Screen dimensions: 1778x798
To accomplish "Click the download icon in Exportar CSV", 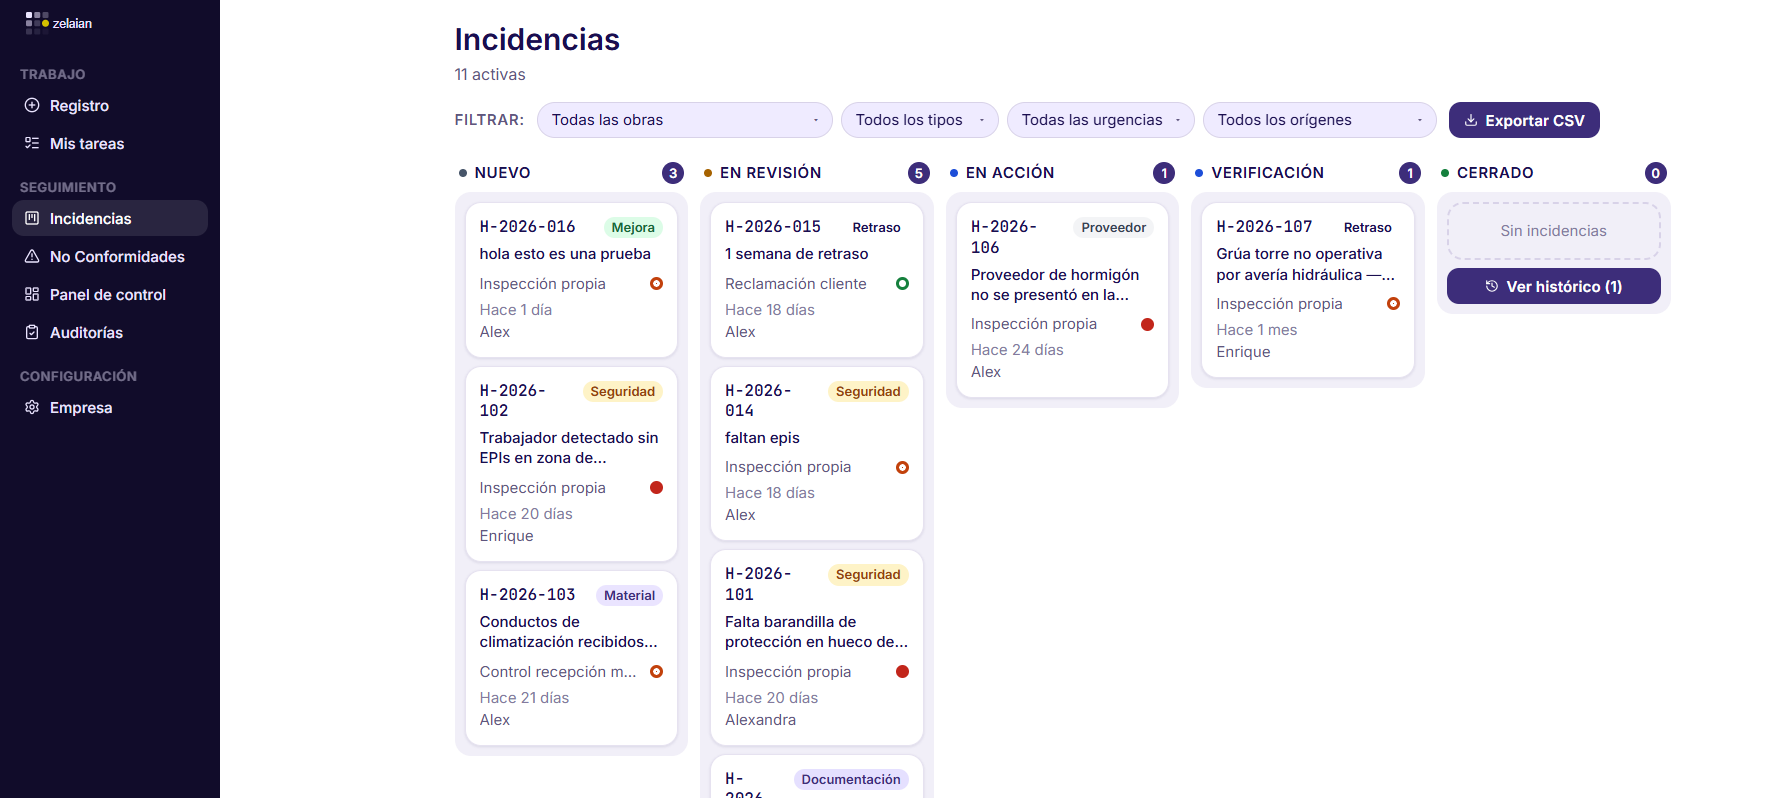I will coord(1471,120).
